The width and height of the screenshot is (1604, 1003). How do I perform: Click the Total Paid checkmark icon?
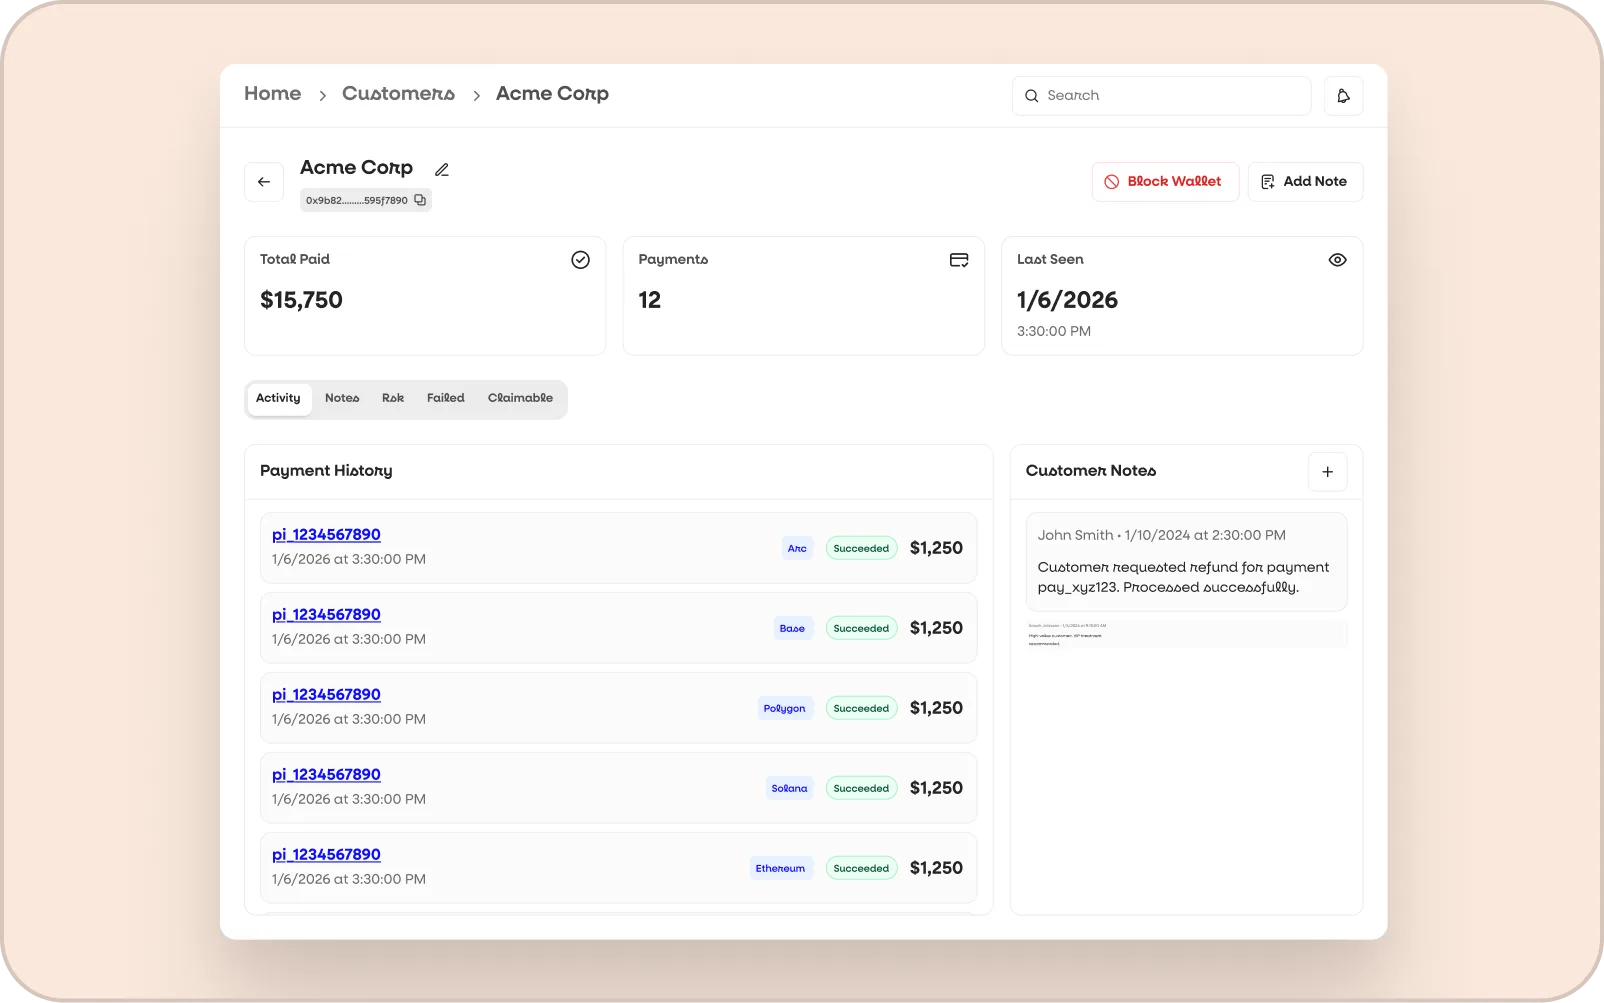pyautogui.click(x=580, y=260)
